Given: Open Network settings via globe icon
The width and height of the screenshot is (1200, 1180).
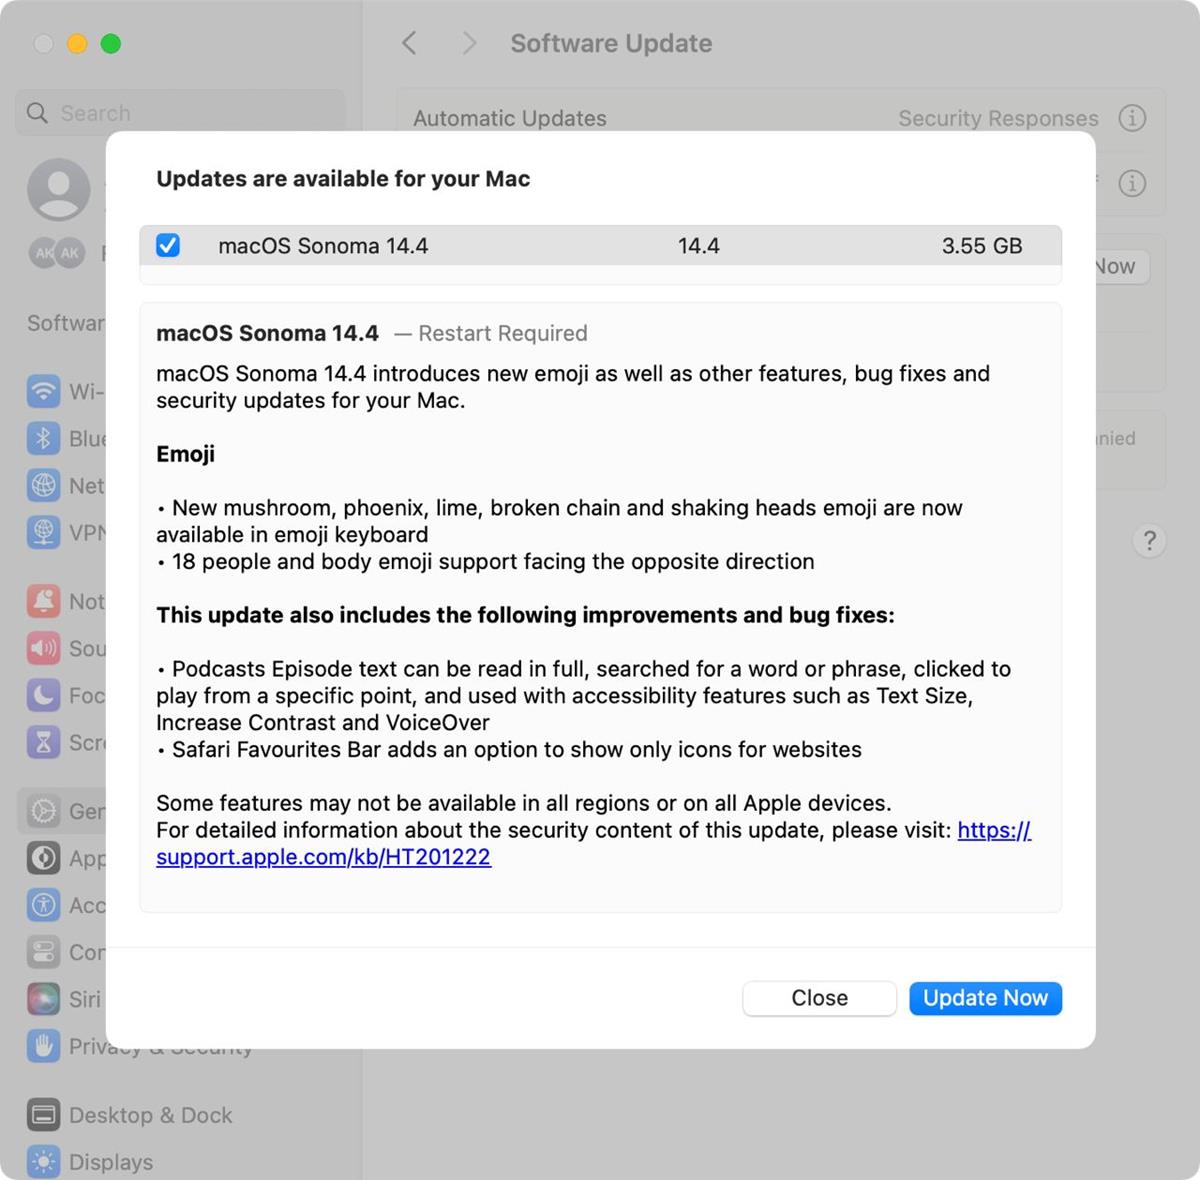Looking at the screenshot, I should 44,485.
